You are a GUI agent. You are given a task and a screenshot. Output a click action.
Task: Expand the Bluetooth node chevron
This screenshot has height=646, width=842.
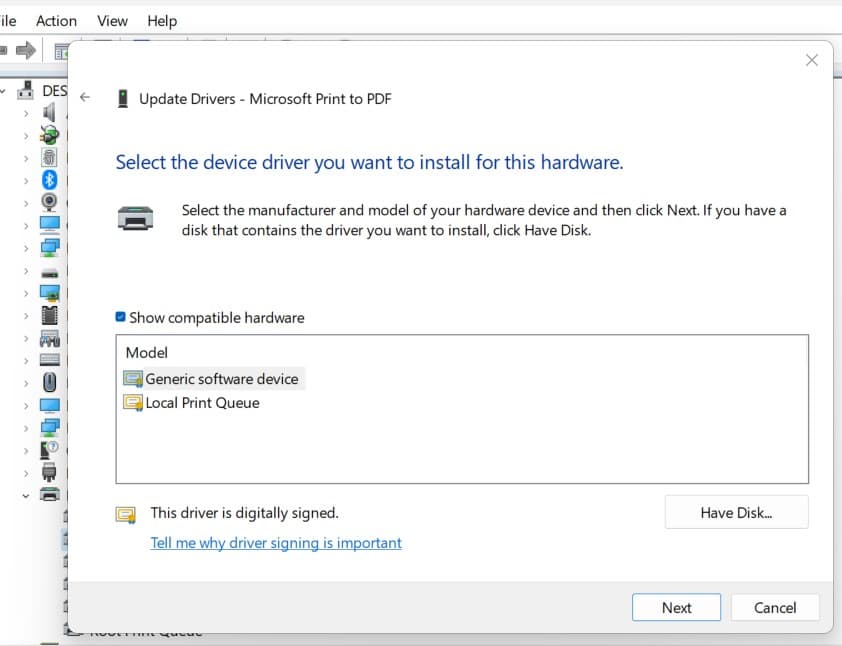coord(26,180)
